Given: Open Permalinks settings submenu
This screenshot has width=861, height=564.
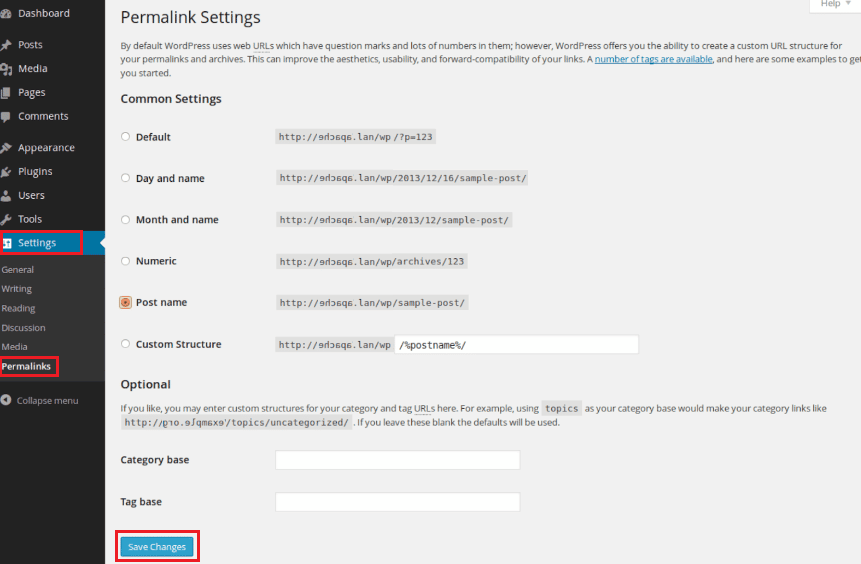Looking at the screenshot, I should [26, 366].
